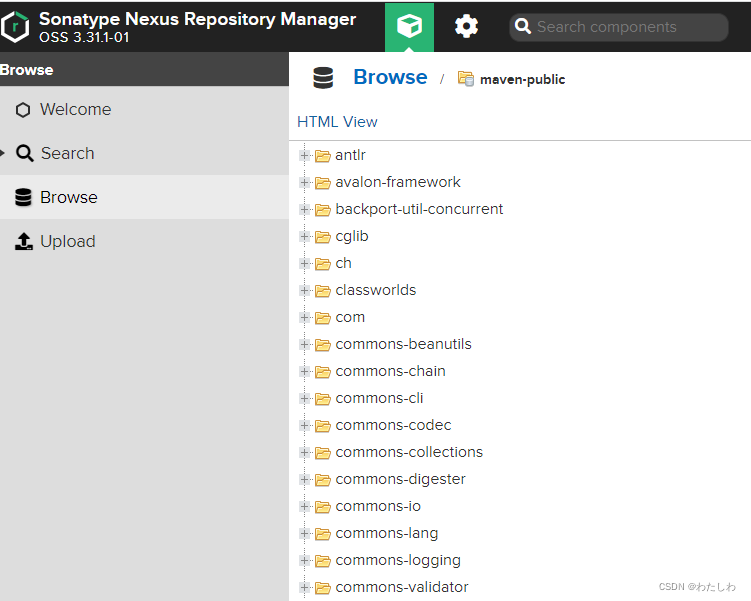Expand the com folder node
Image resolution: width=751 pixels, height=601 pixels.
coord(304,318)
